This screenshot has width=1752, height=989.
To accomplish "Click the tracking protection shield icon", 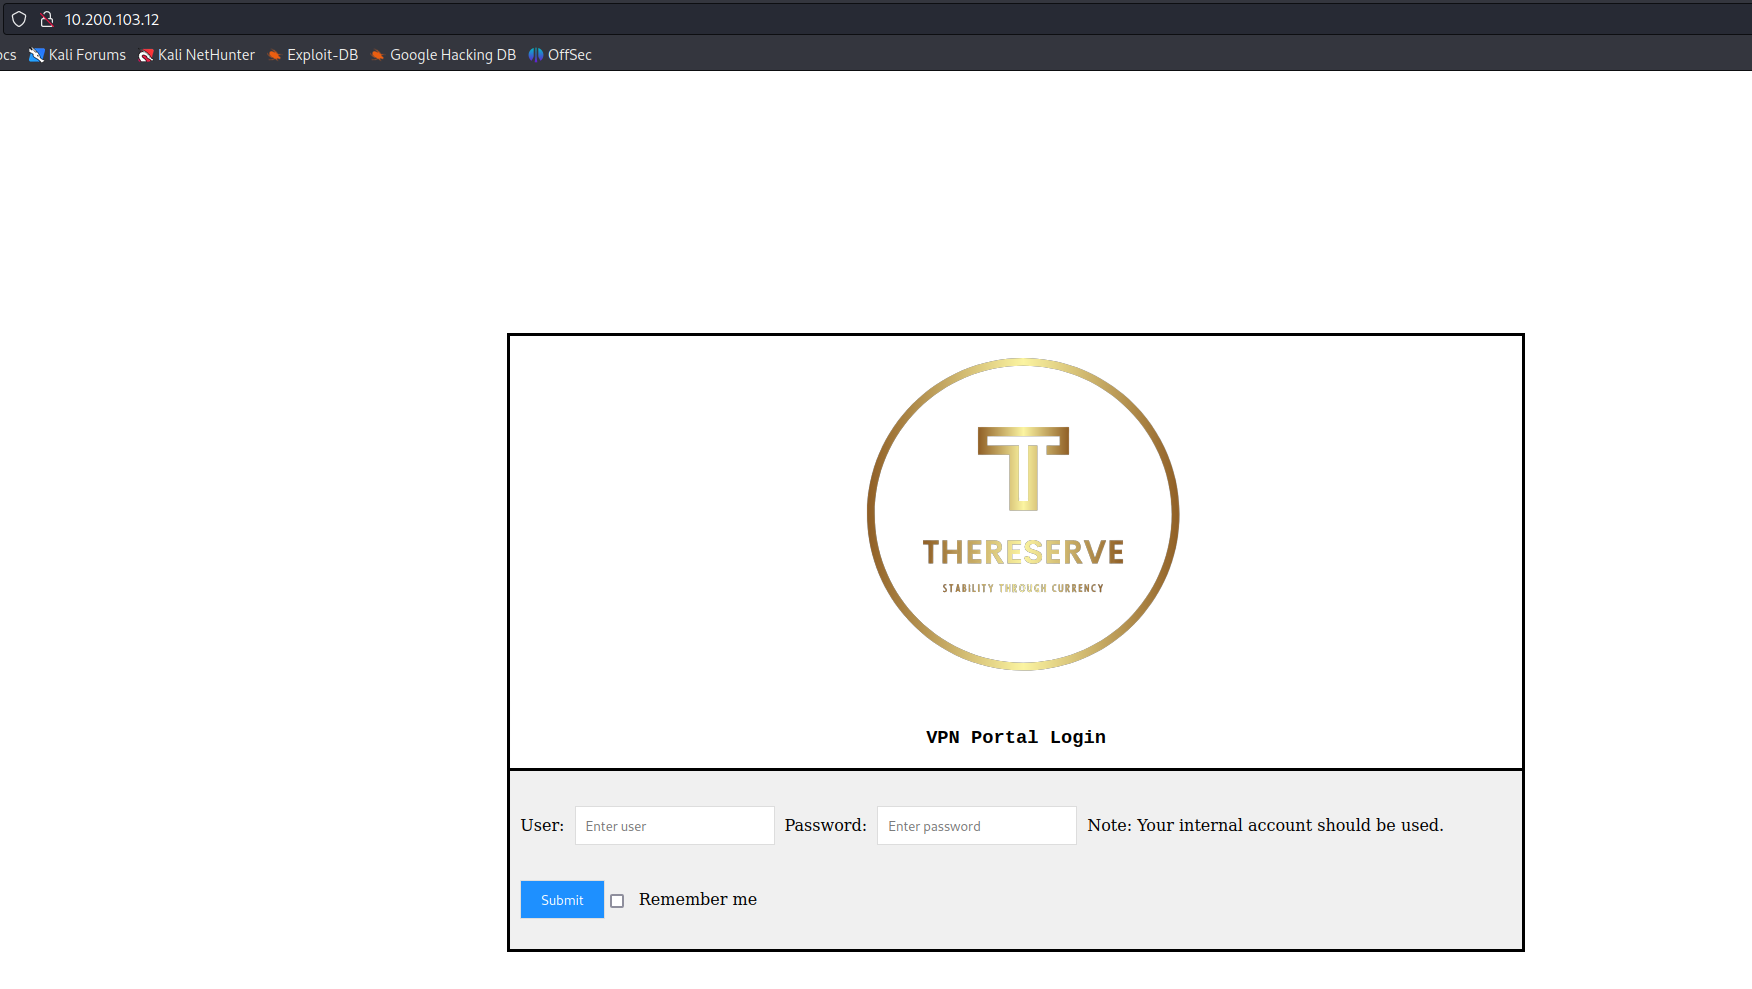I will tap(19, 19).
